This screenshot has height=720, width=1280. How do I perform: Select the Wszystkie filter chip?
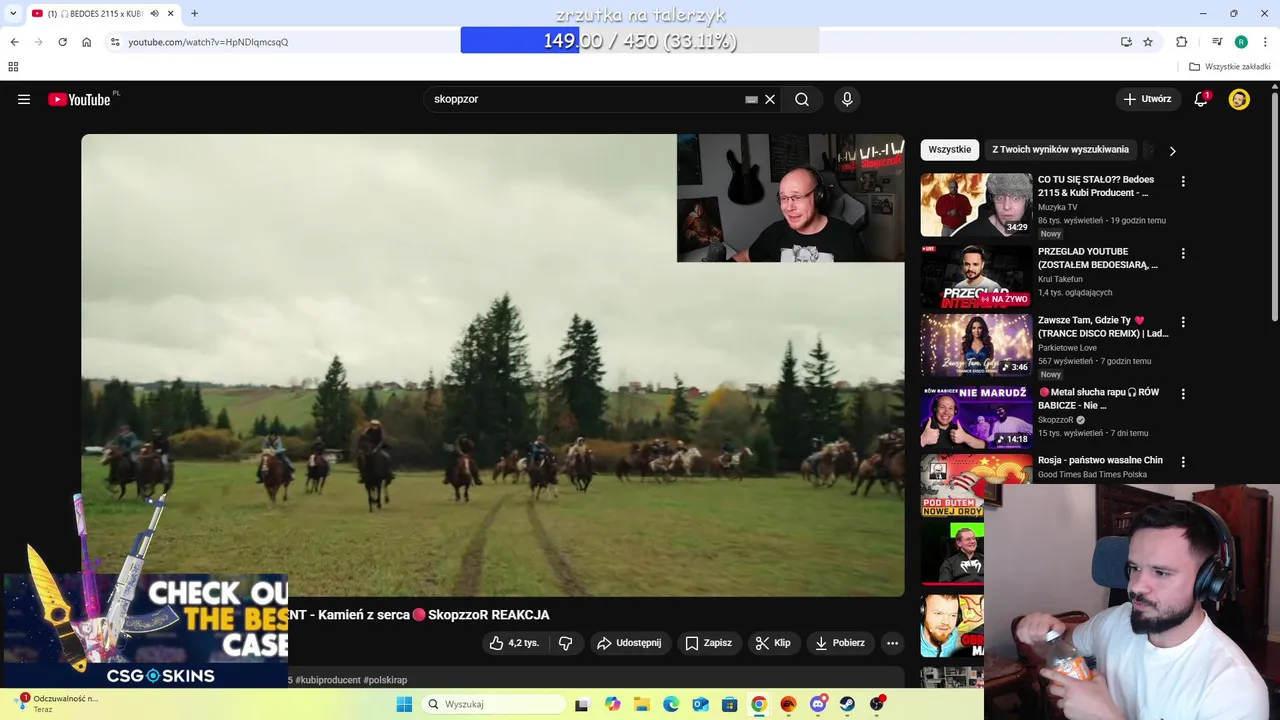[x=950, y=150]
